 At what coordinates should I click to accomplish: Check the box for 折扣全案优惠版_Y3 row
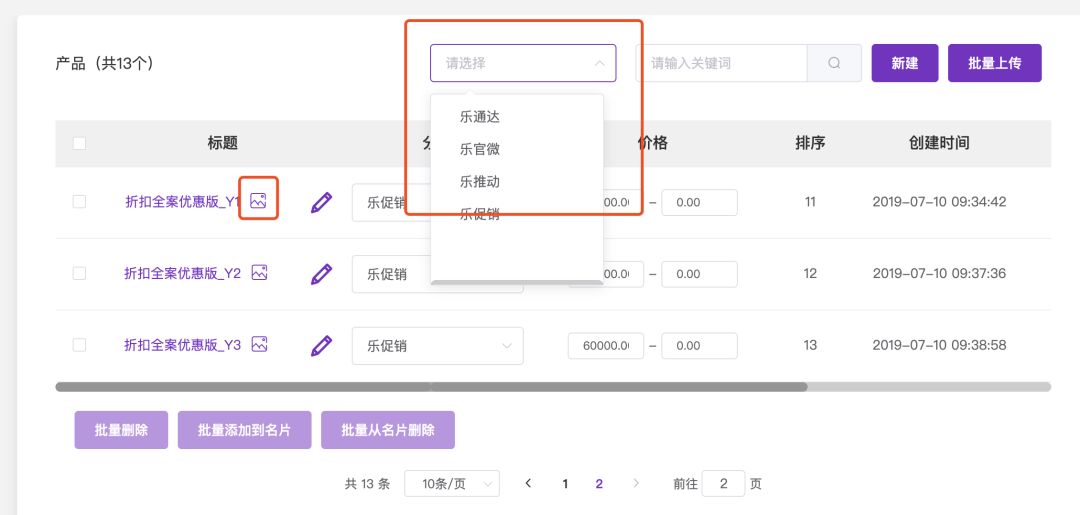click(x=79, y=345)
